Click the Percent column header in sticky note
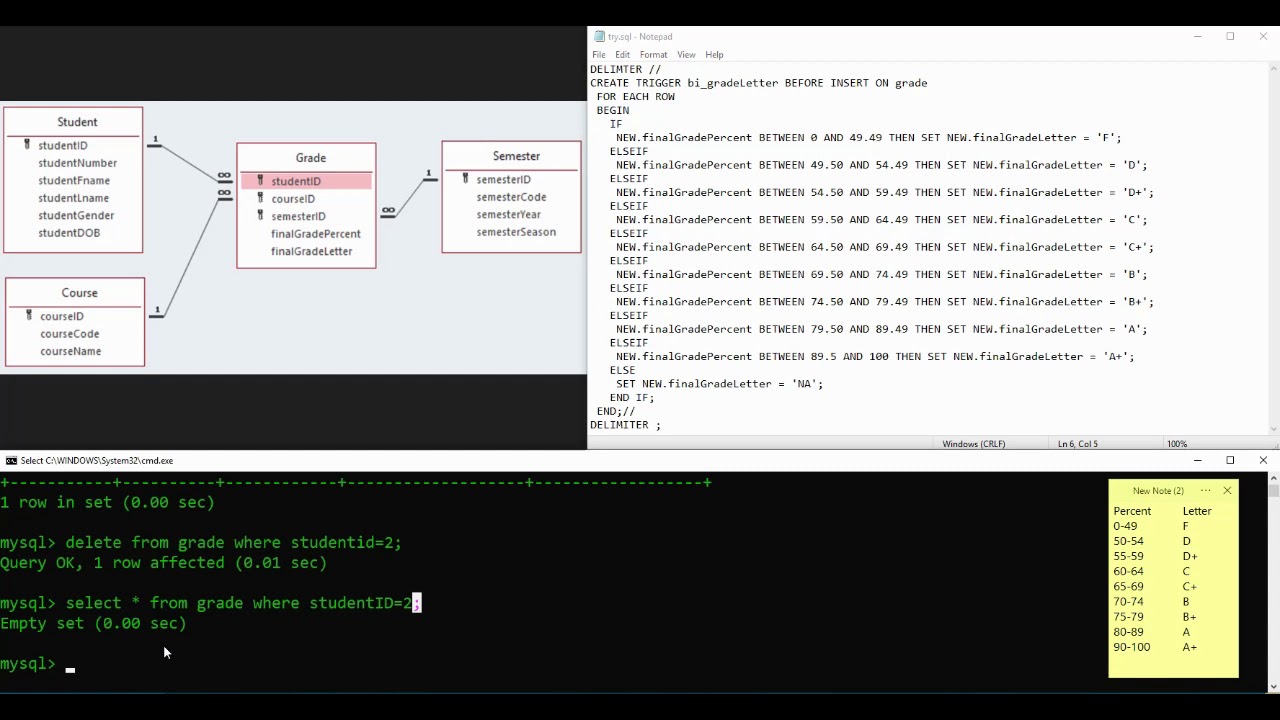 point(1132,511)
